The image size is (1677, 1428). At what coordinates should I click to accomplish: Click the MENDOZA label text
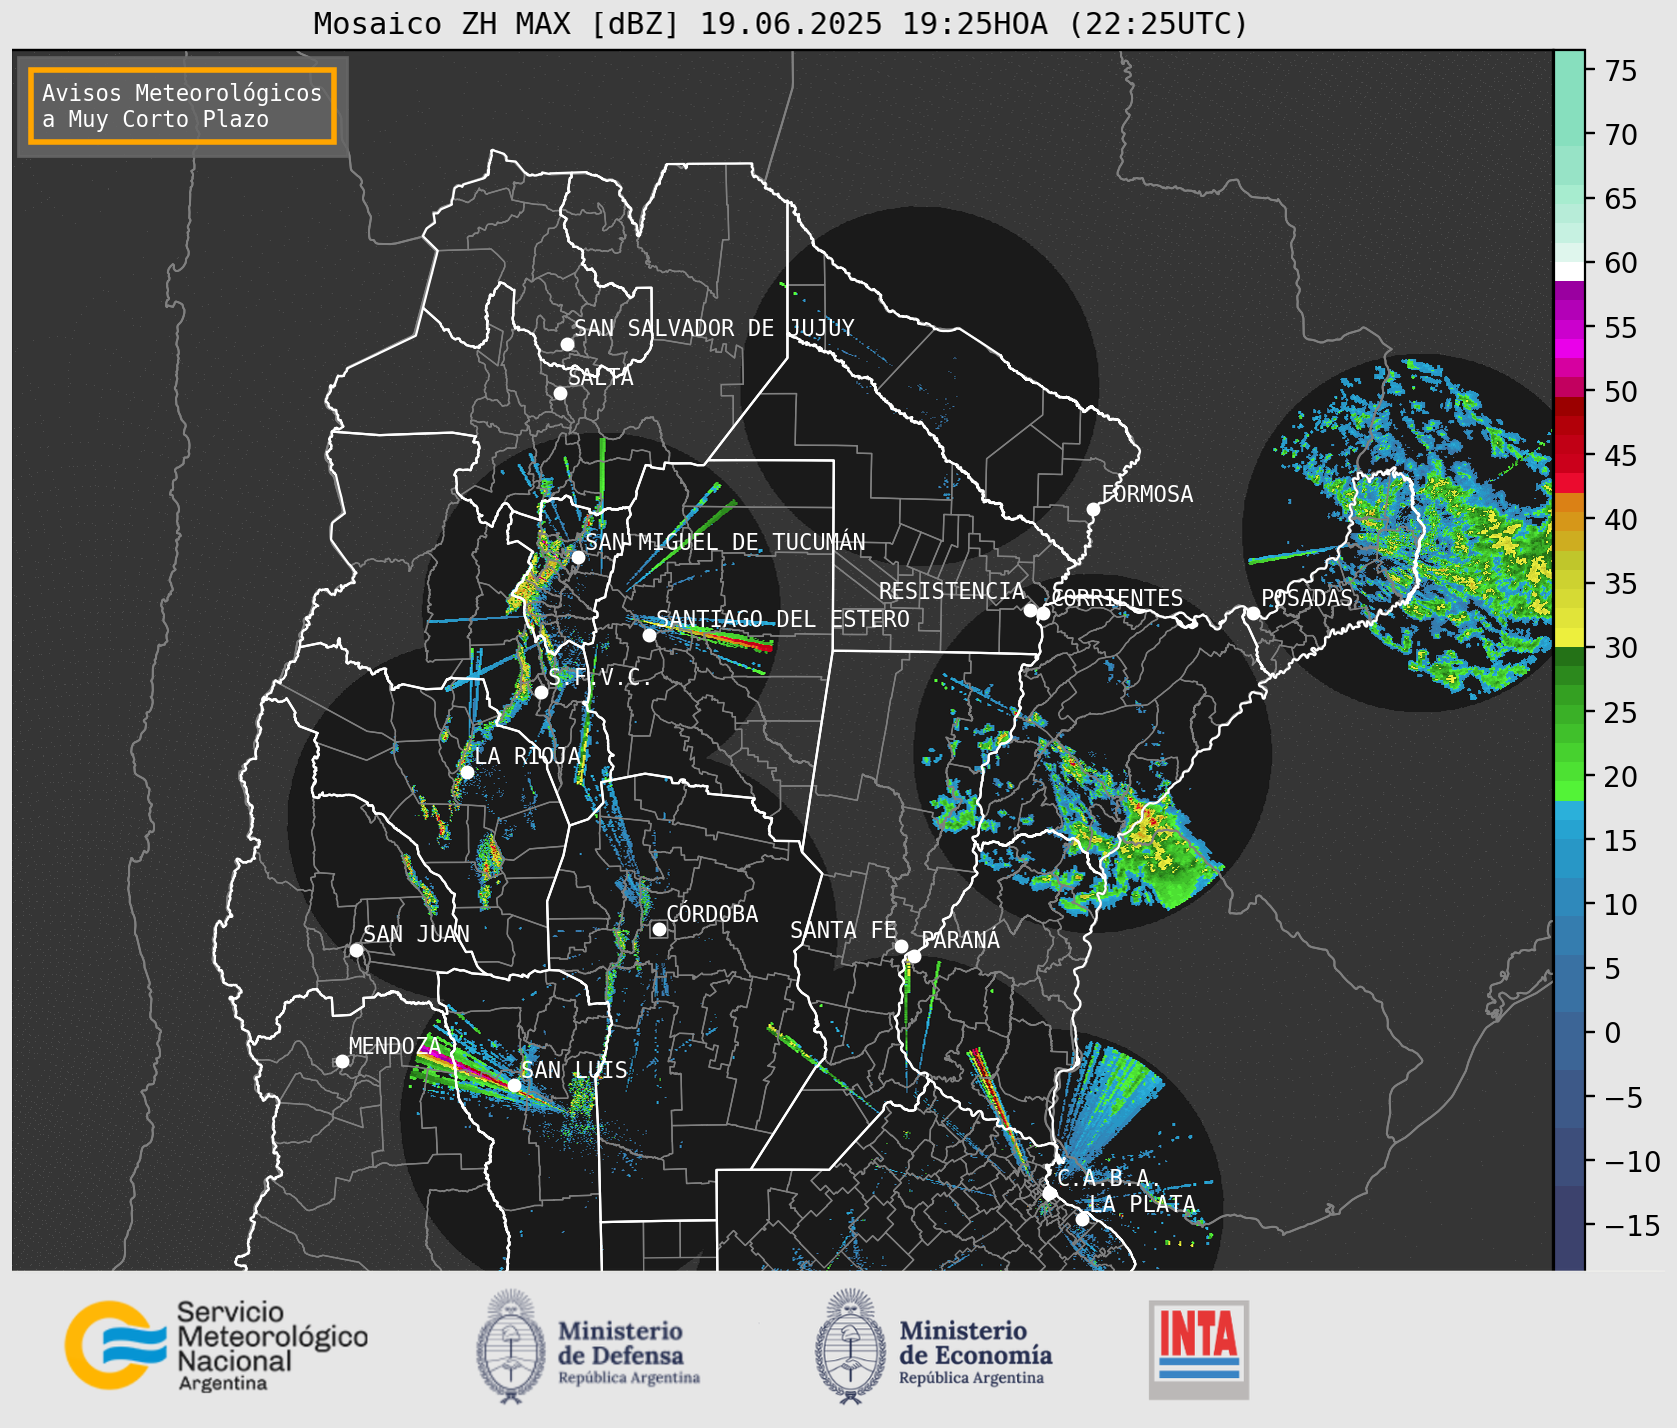click(x=395, y=1046)
